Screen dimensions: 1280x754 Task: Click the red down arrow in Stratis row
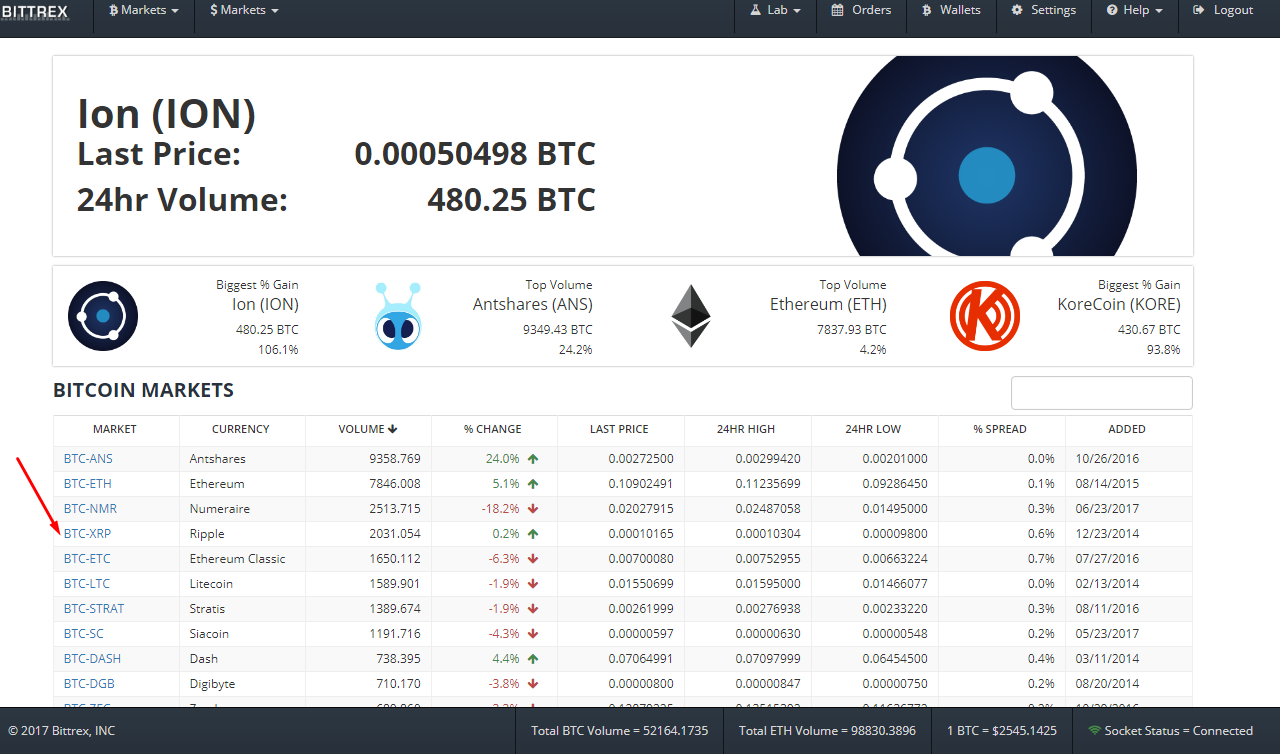click(533, 609)
